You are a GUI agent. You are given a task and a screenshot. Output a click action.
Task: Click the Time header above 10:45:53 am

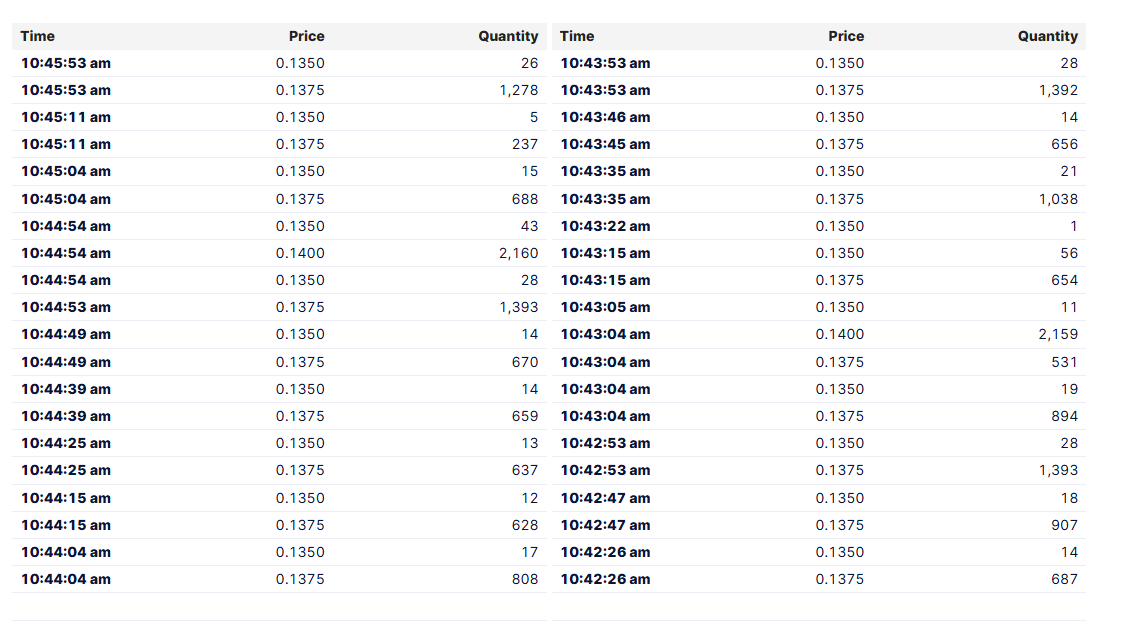click(38, 36)
